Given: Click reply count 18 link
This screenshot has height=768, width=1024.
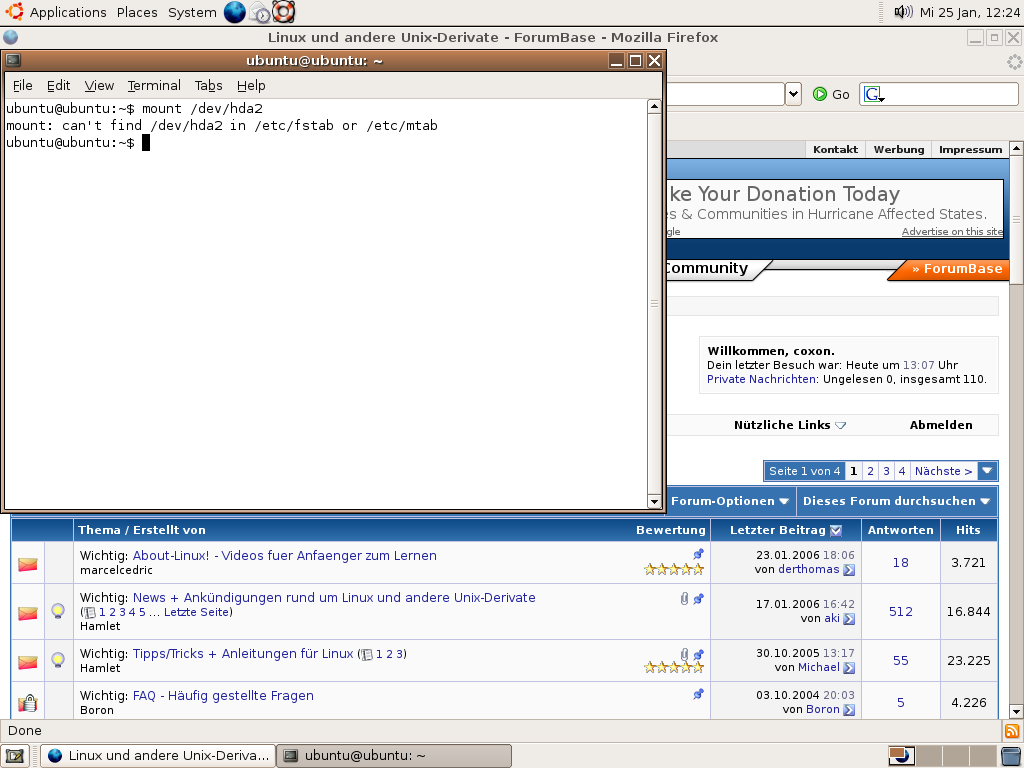Looking at the screenshot, I should pyautogui.click(x=901, y=563).
